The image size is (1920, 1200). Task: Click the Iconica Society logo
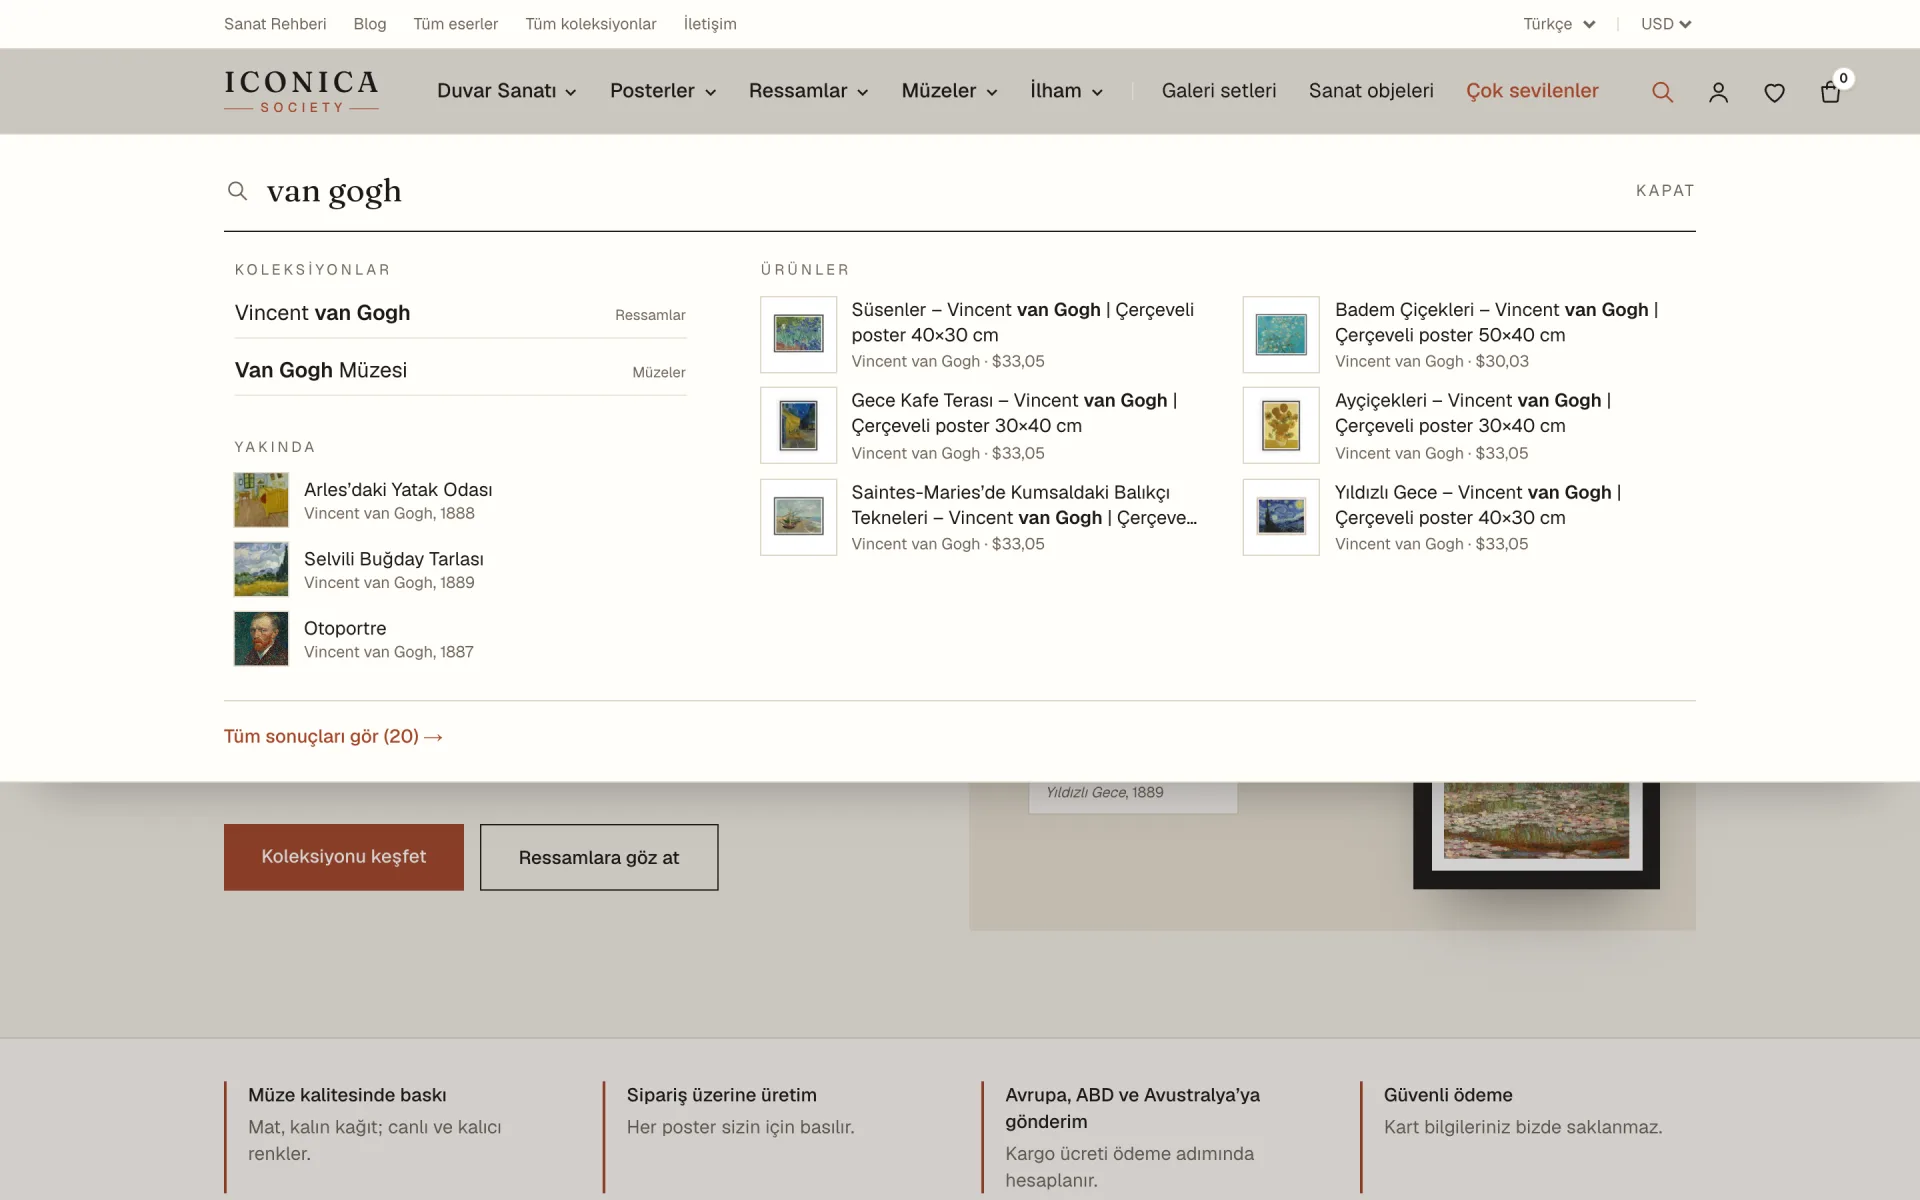(x=301, y=91)
